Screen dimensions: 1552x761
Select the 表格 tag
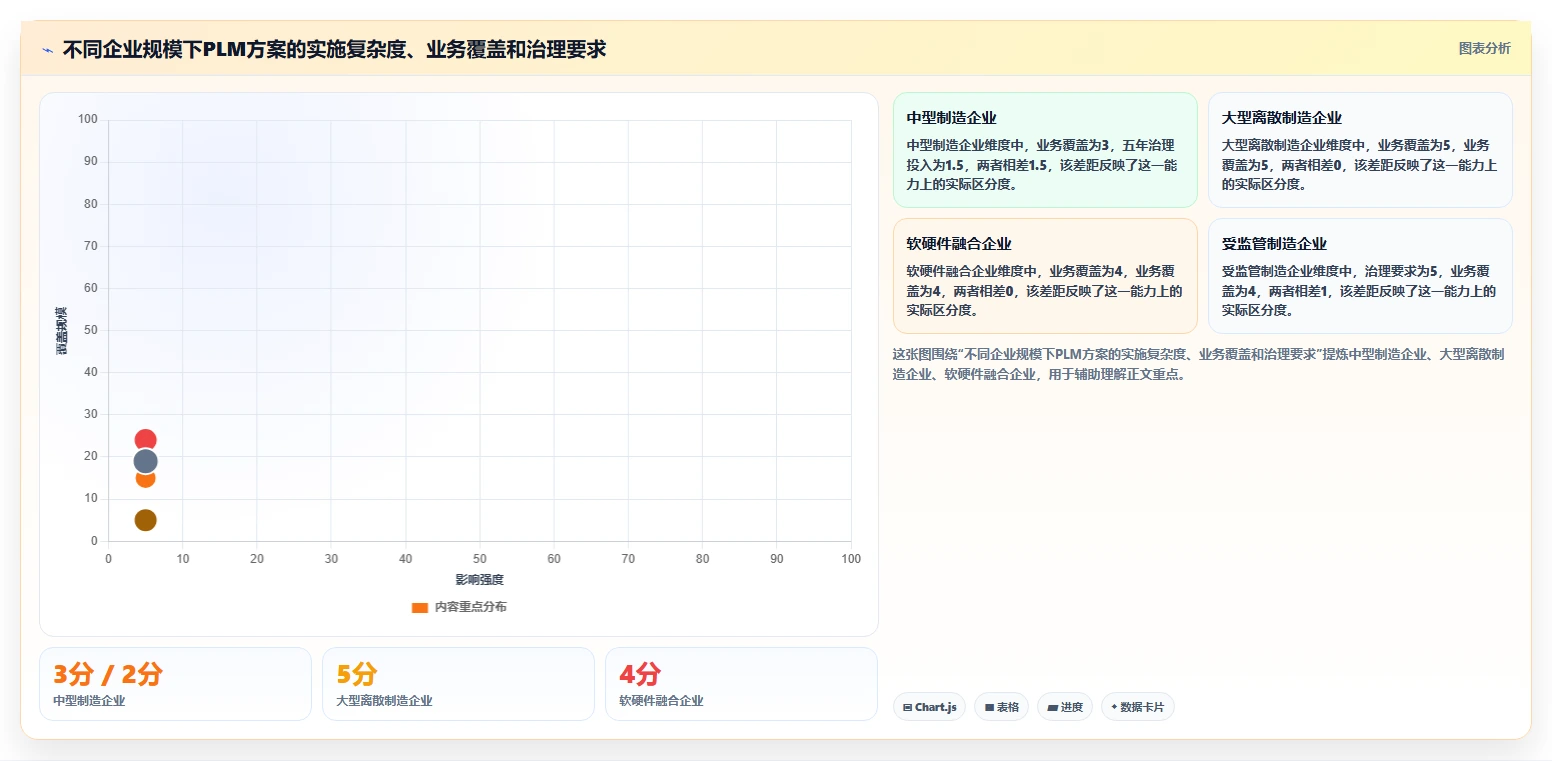tap(1001, 707)
